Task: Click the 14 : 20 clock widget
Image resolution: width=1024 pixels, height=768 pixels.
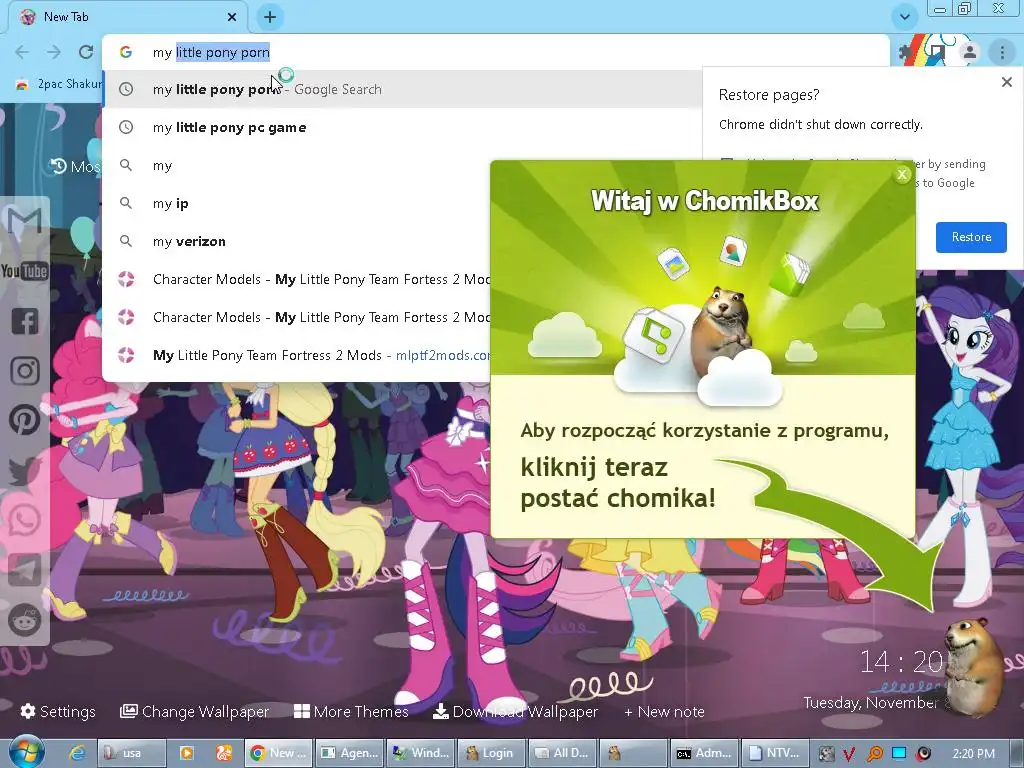Action: pos(901,662)
